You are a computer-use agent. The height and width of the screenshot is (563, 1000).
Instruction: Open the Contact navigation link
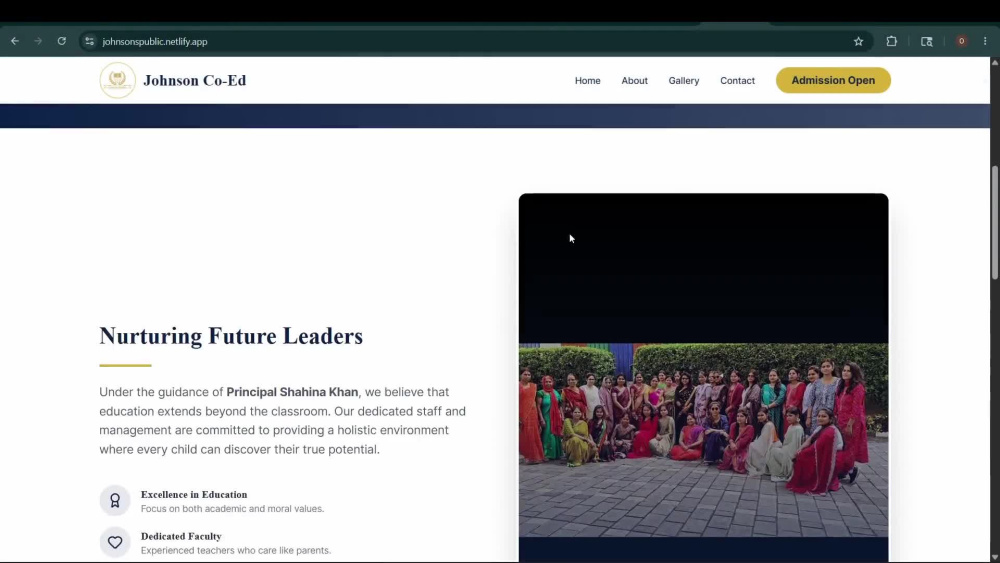point(737,80)
